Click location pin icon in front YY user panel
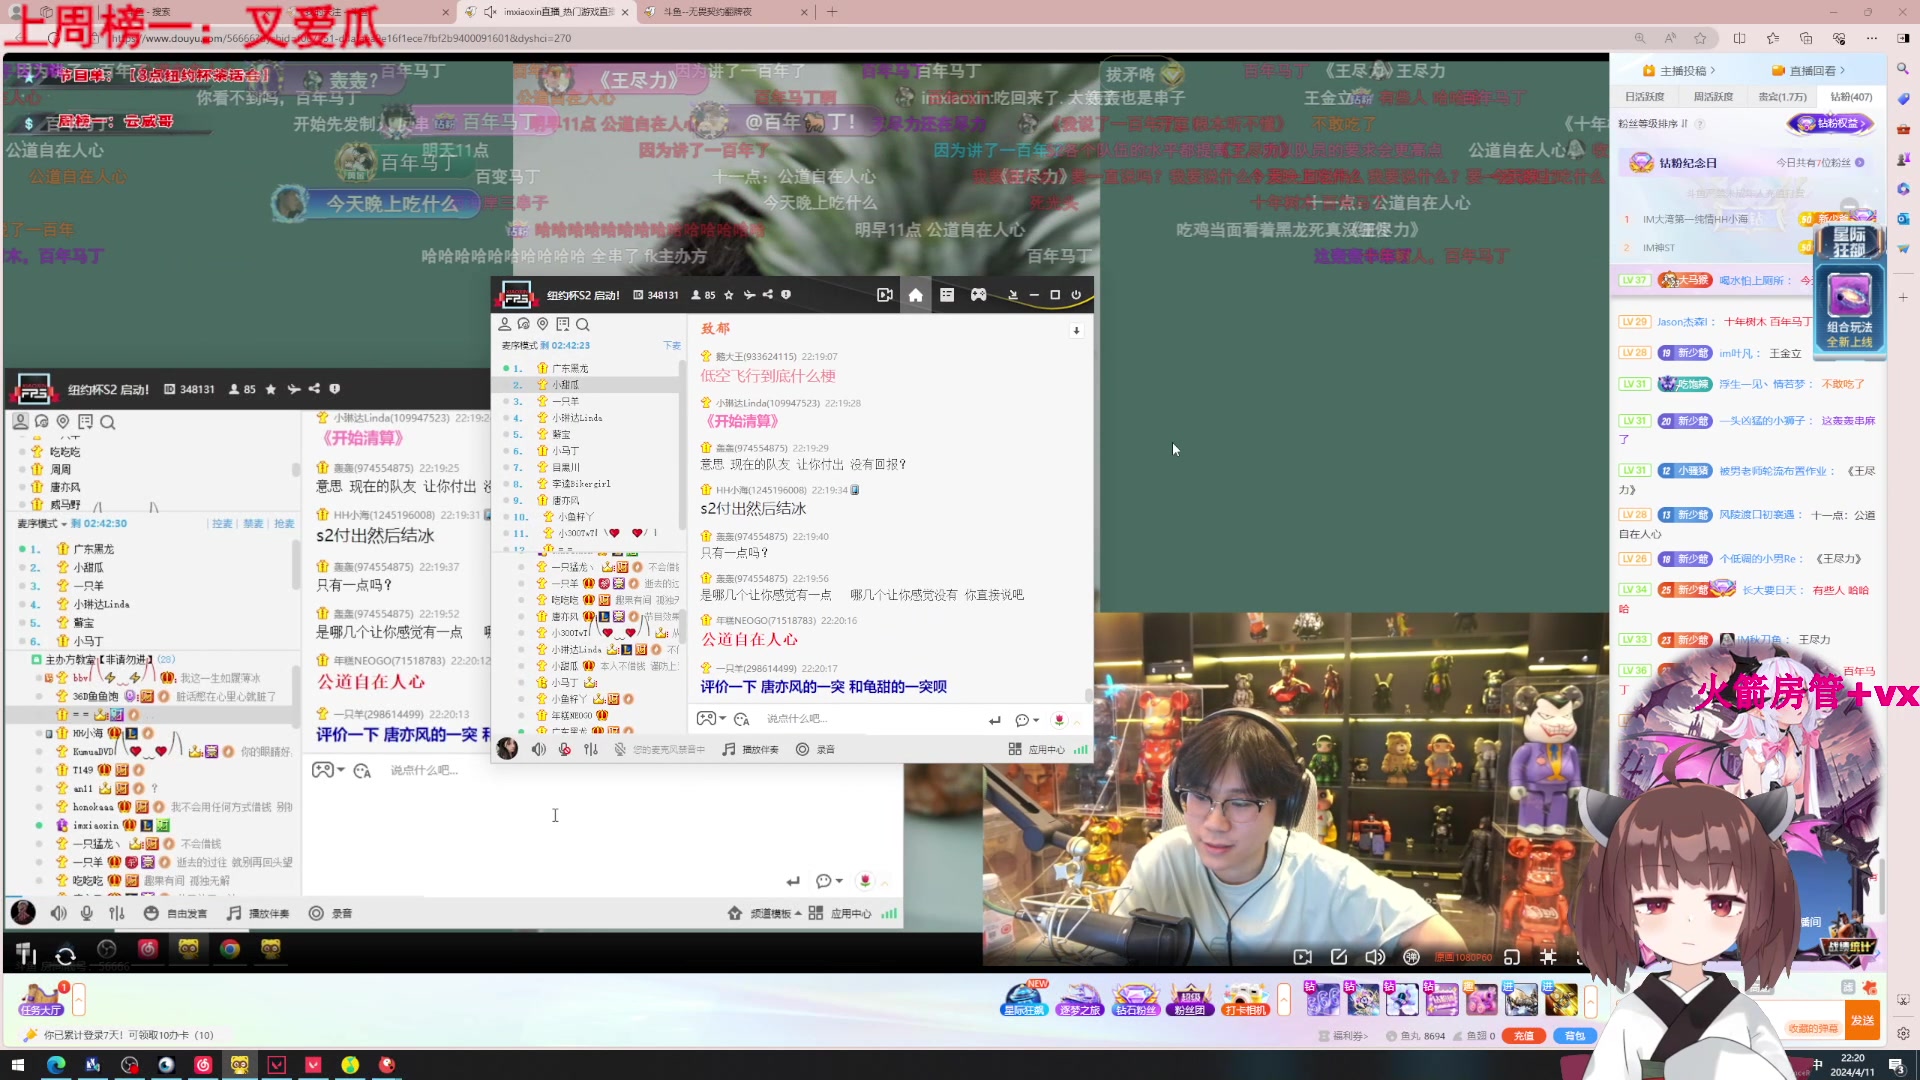This screenshot has width=1920, height=1080. pos(542,325)
